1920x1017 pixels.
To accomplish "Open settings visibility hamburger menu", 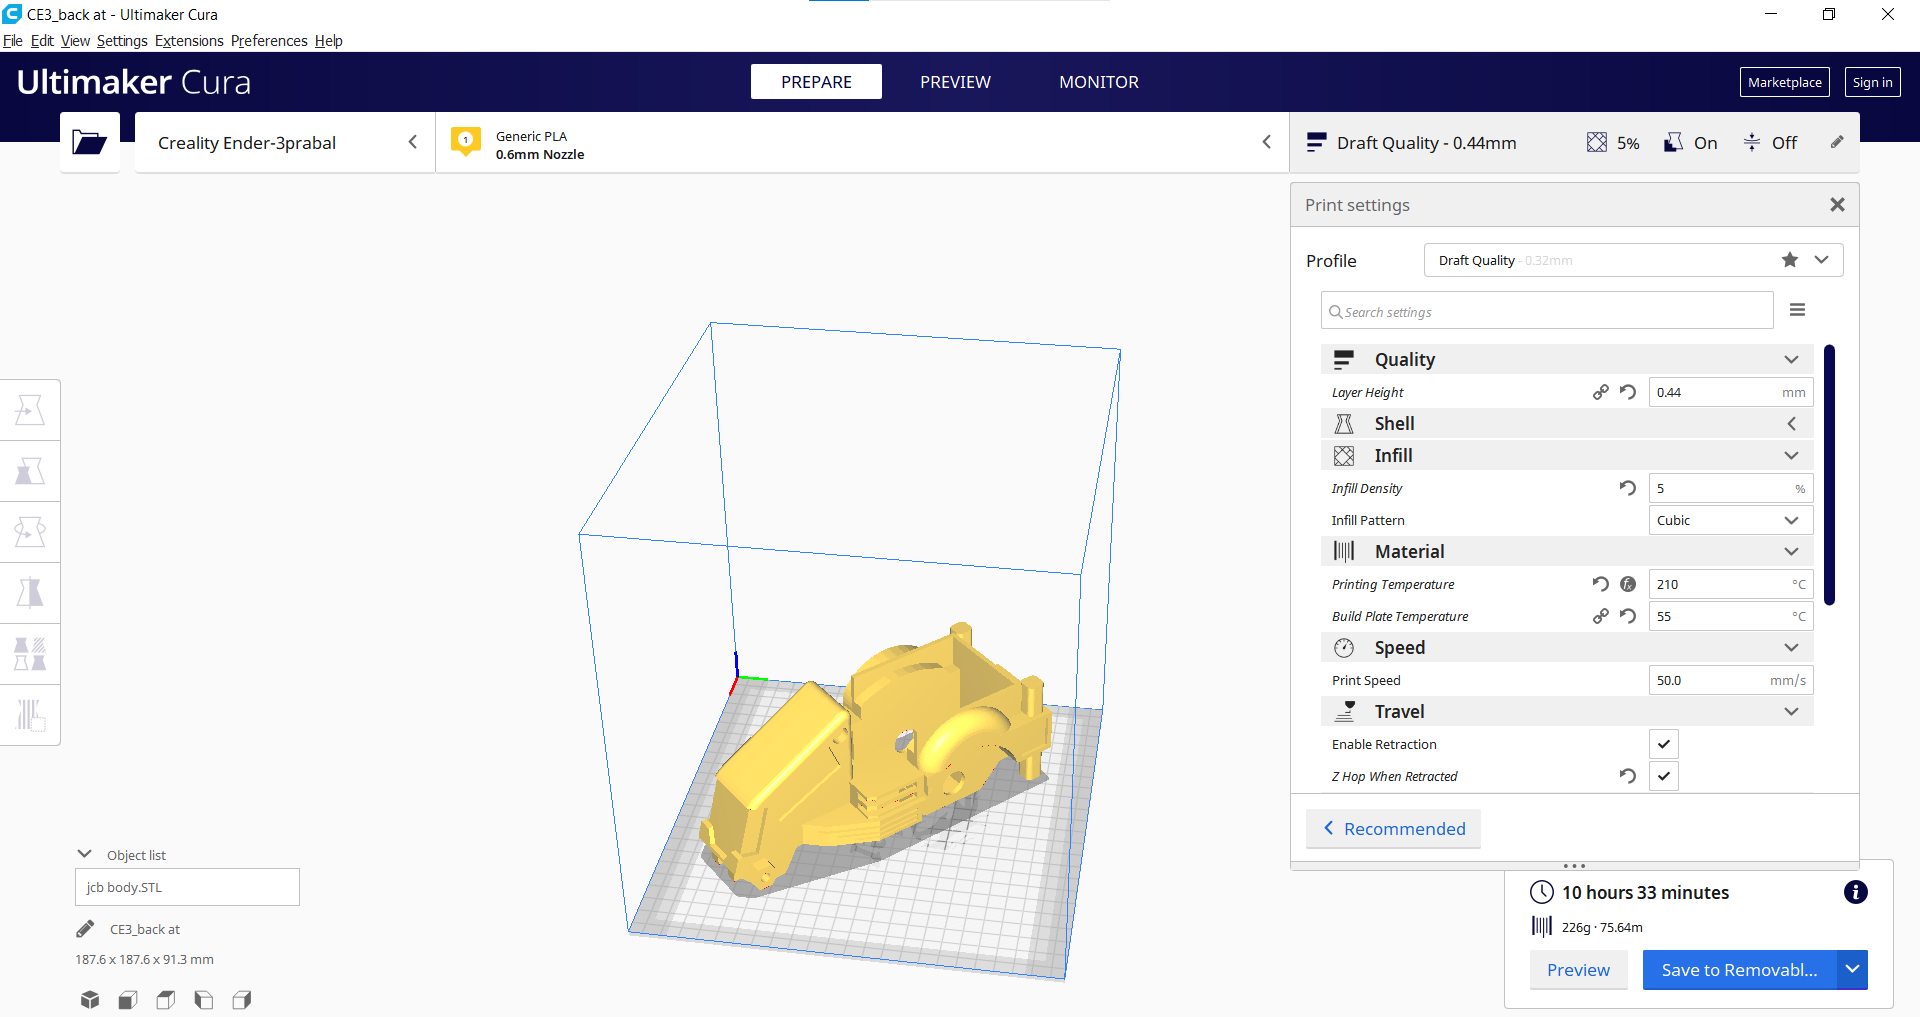I will 1797,310.
